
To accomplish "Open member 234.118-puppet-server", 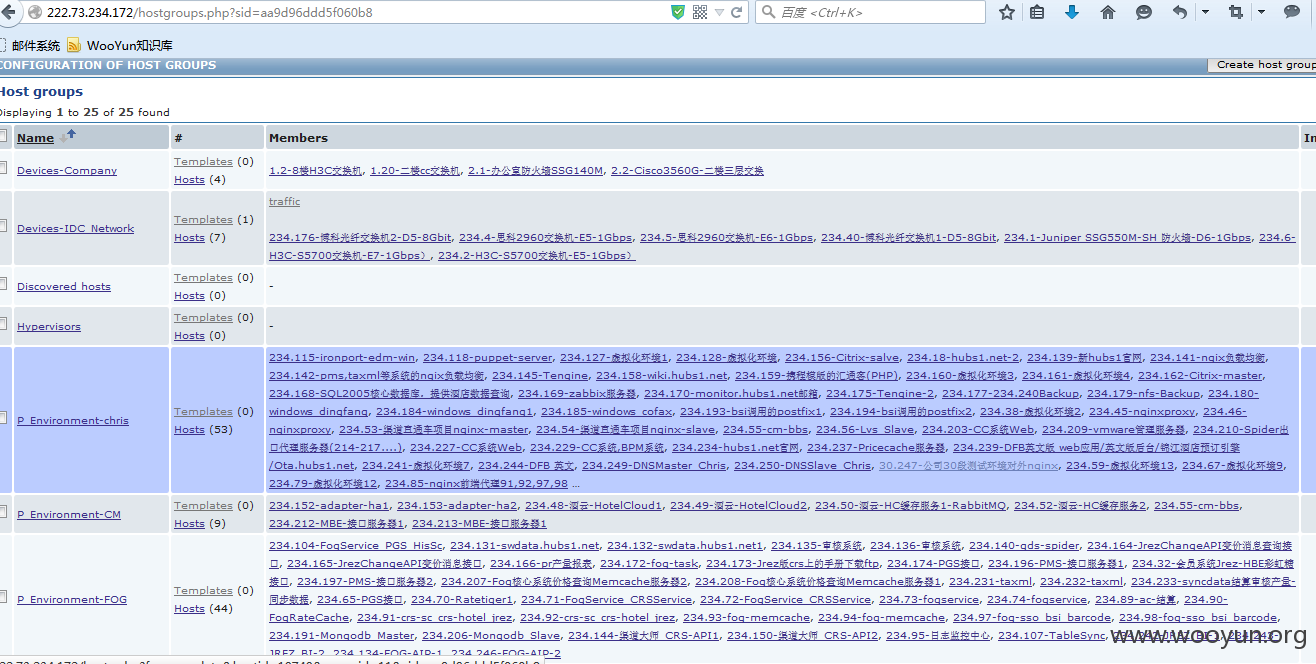I will (487, 358).
